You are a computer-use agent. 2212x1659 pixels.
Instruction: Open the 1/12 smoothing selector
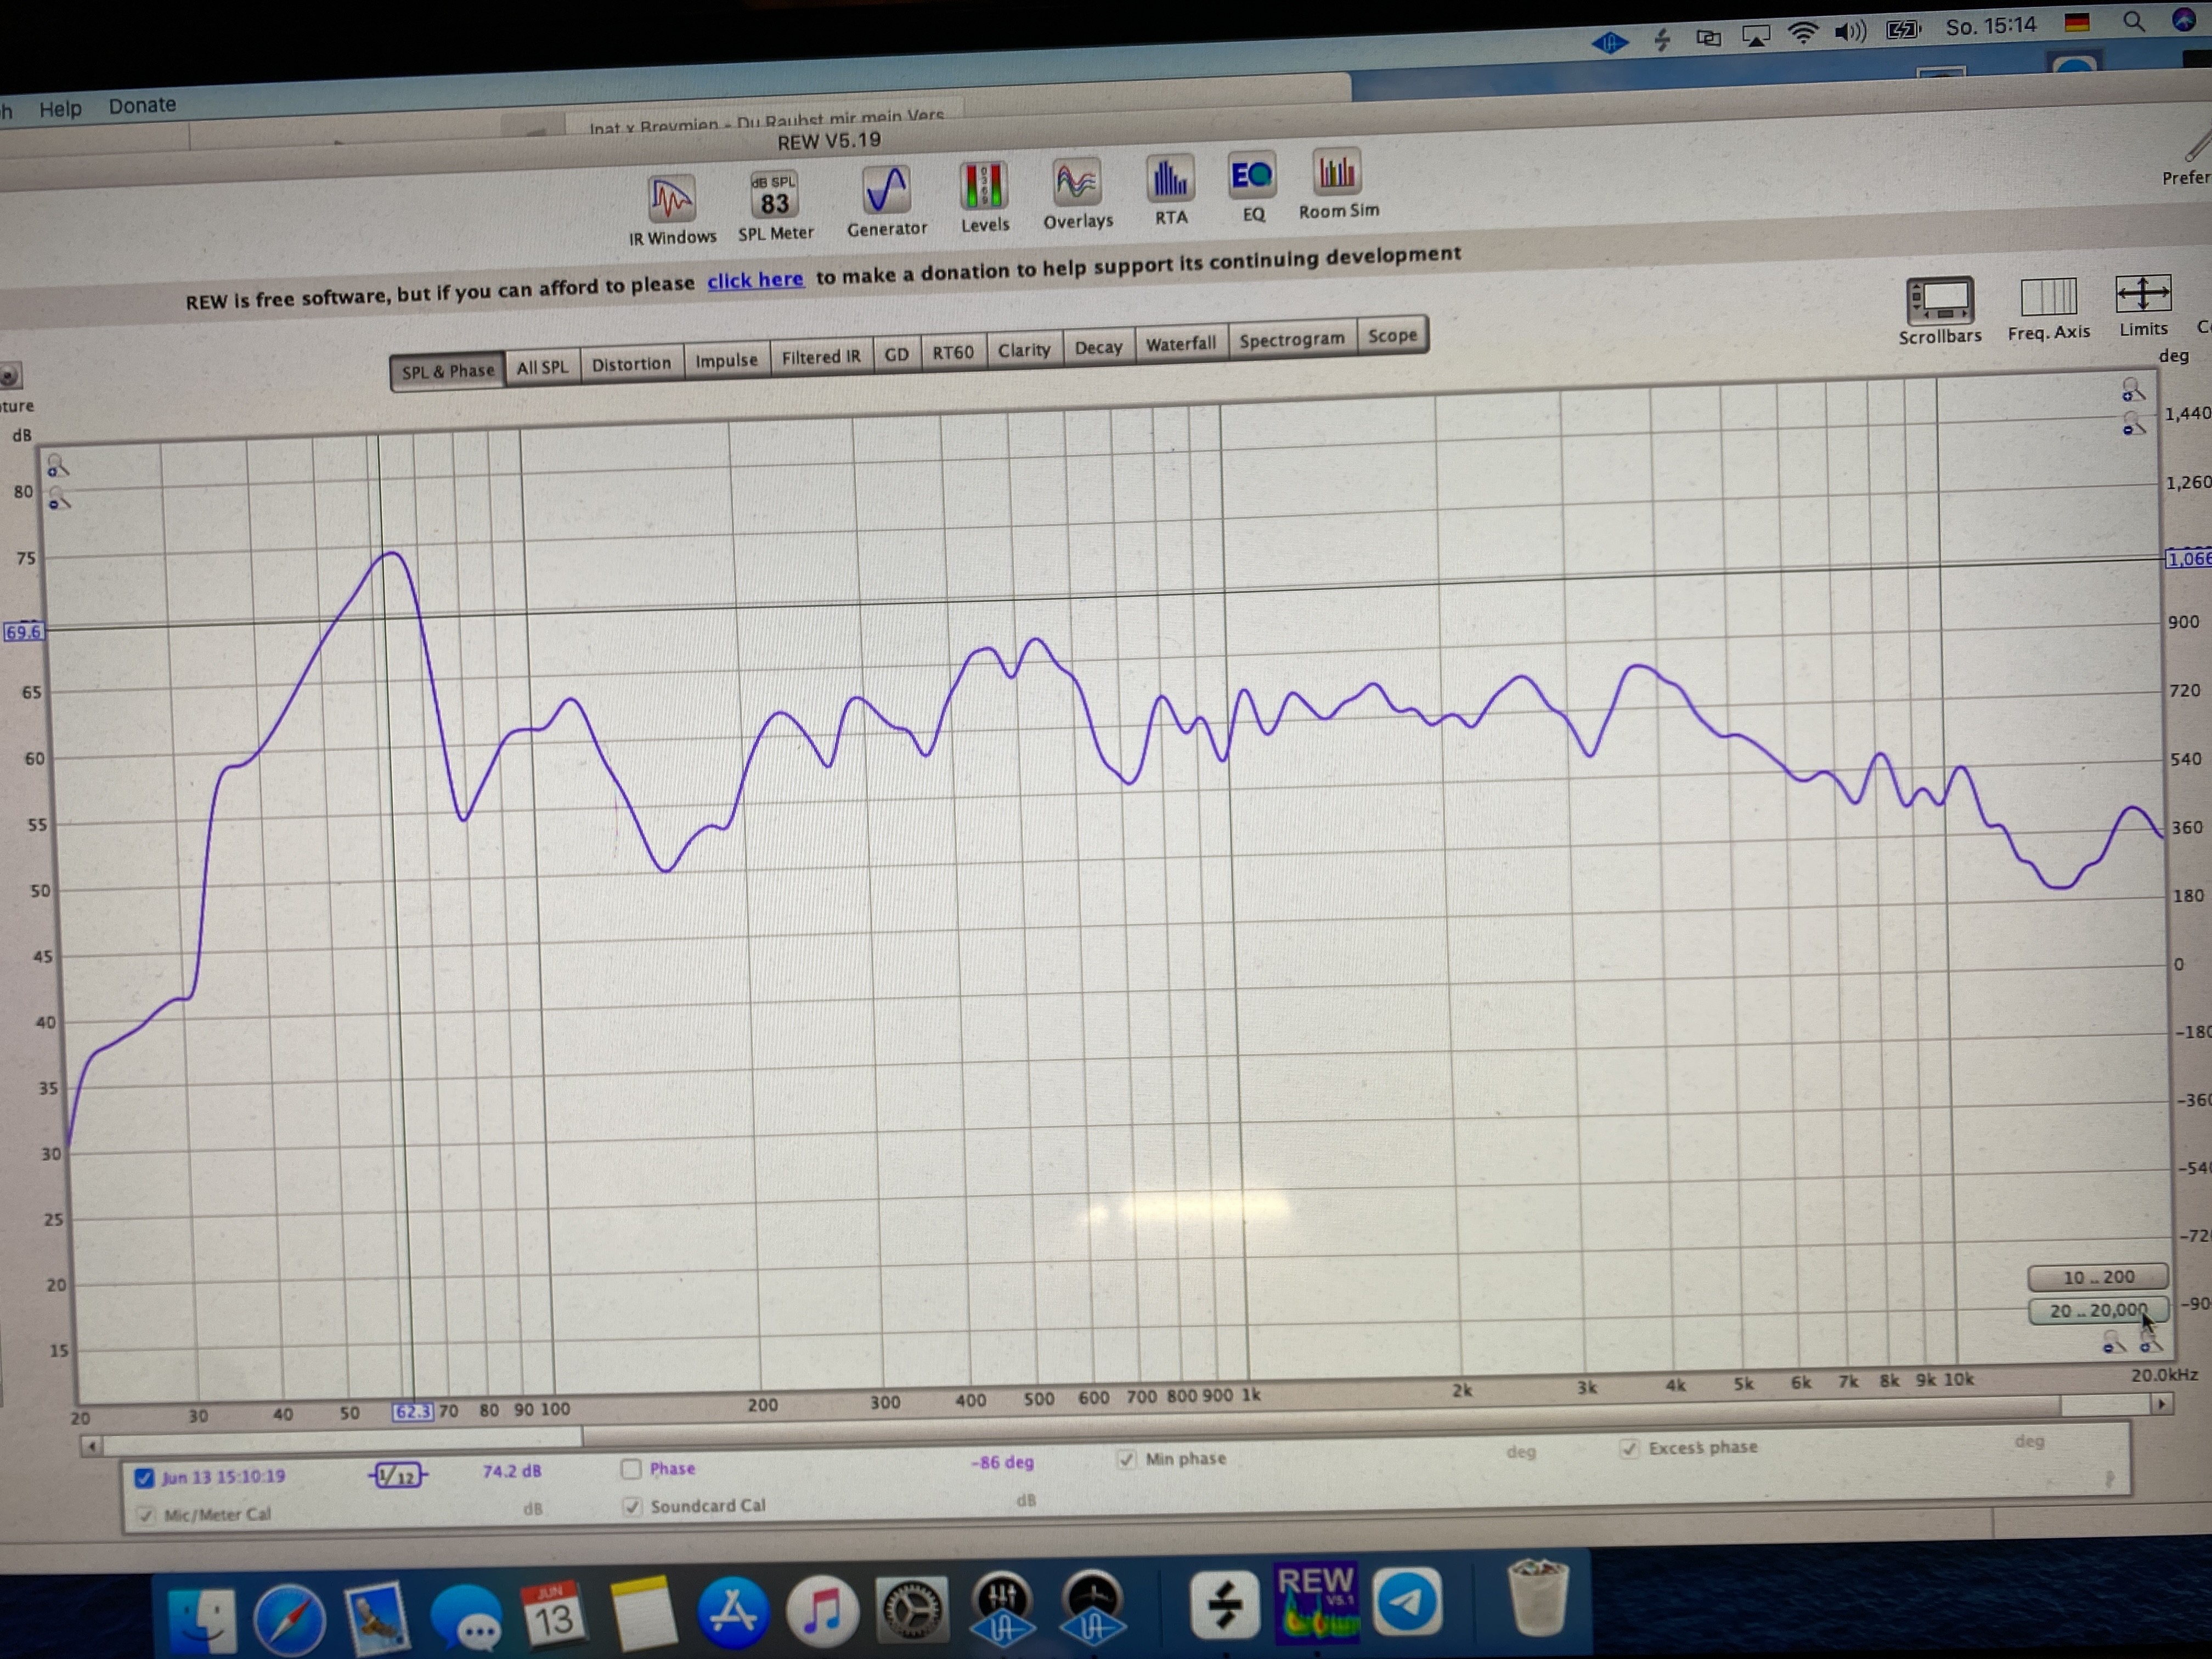point(398,1476)
